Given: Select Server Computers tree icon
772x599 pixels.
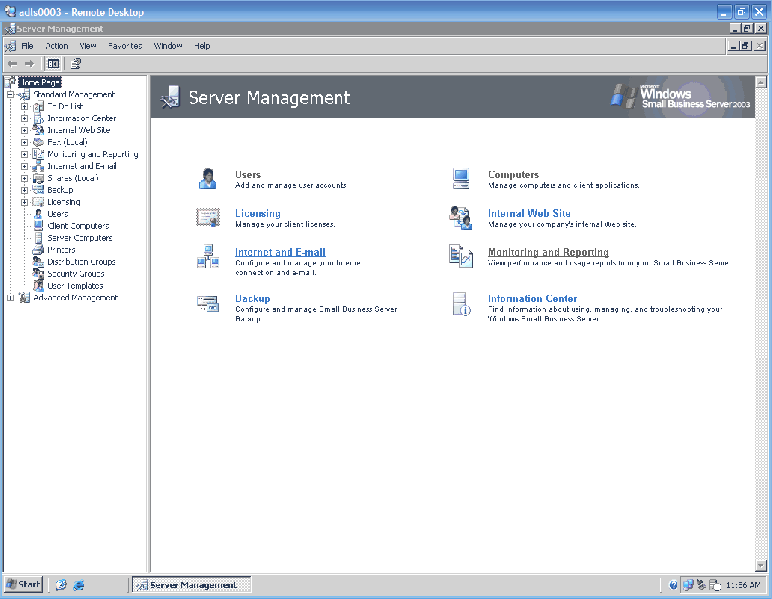Looking at the screenshot, I should pyautogui.click(x=38, y=238).
